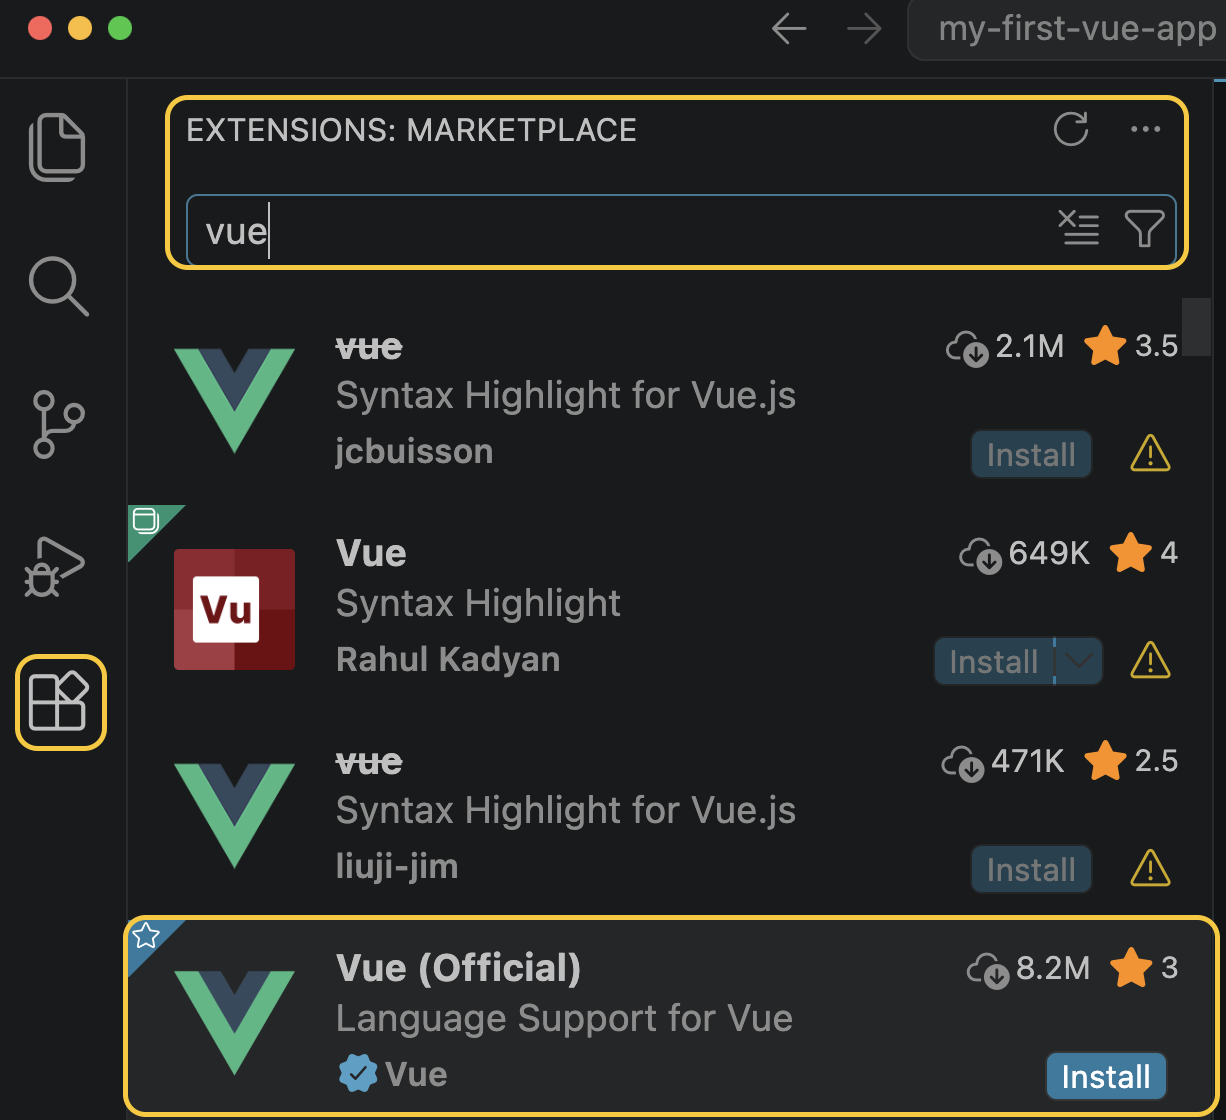Click warning icon on jcbuisson's vue extension
The width and height of the screenshot is (1226, 1120).
click(1150, 455)
